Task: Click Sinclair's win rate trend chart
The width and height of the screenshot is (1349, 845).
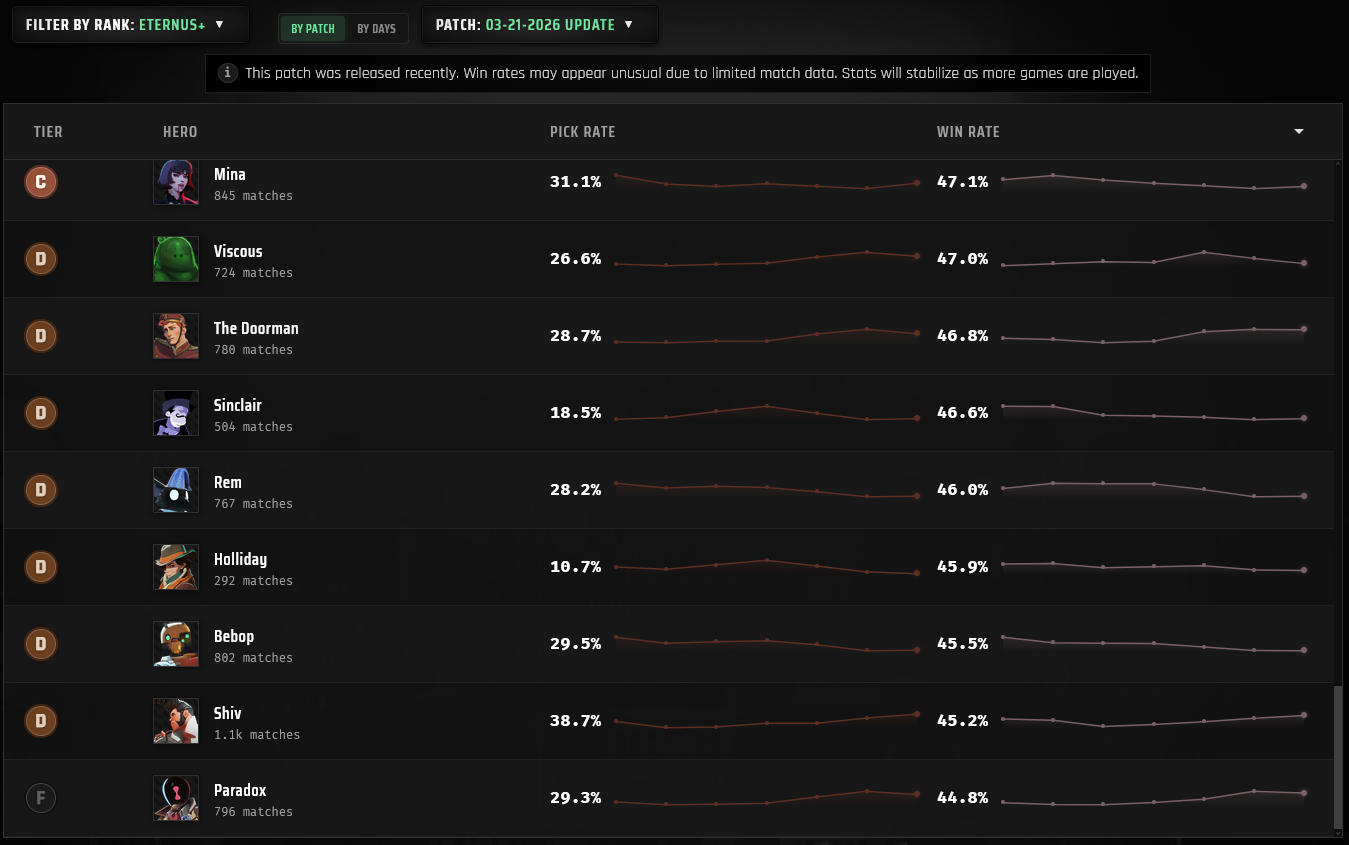Action: [1153, 413]
